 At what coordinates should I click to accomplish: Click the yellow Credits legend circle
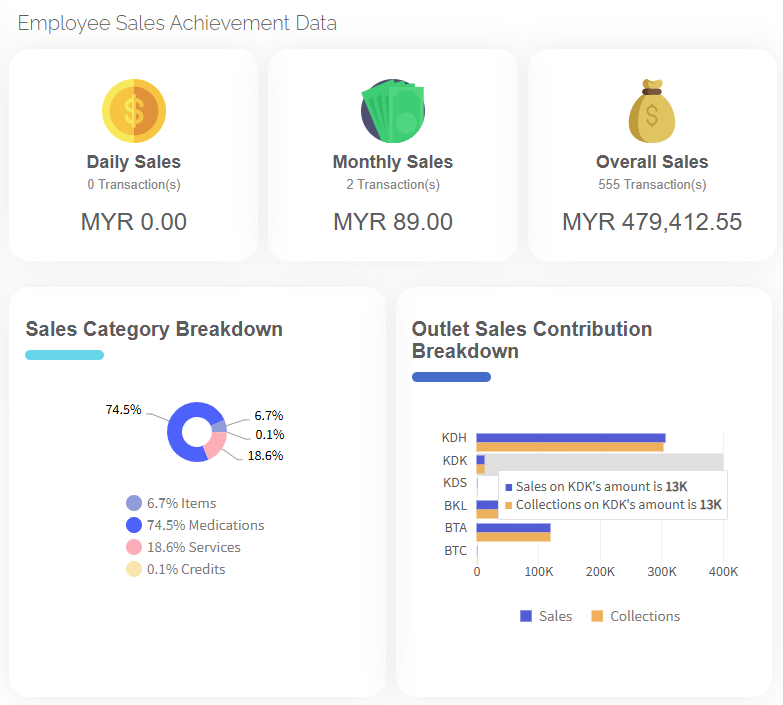[134, 569]
